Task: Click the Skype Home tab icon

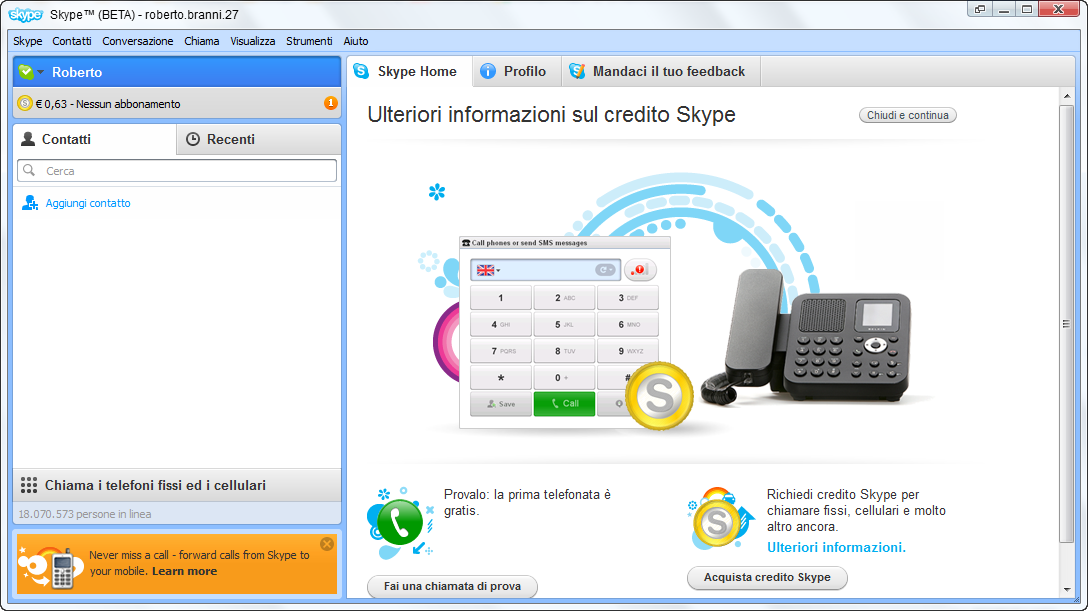Action: point(361,71)
